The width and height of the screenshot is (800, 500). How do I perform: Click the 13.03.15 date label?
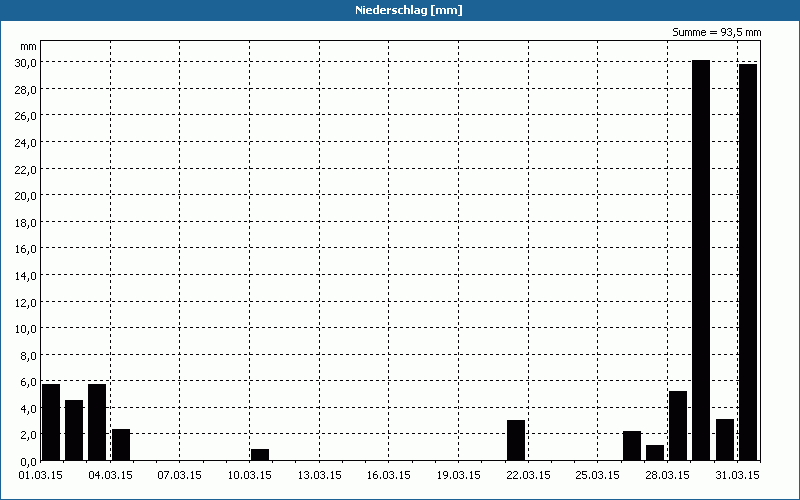(x=319, y=475)
